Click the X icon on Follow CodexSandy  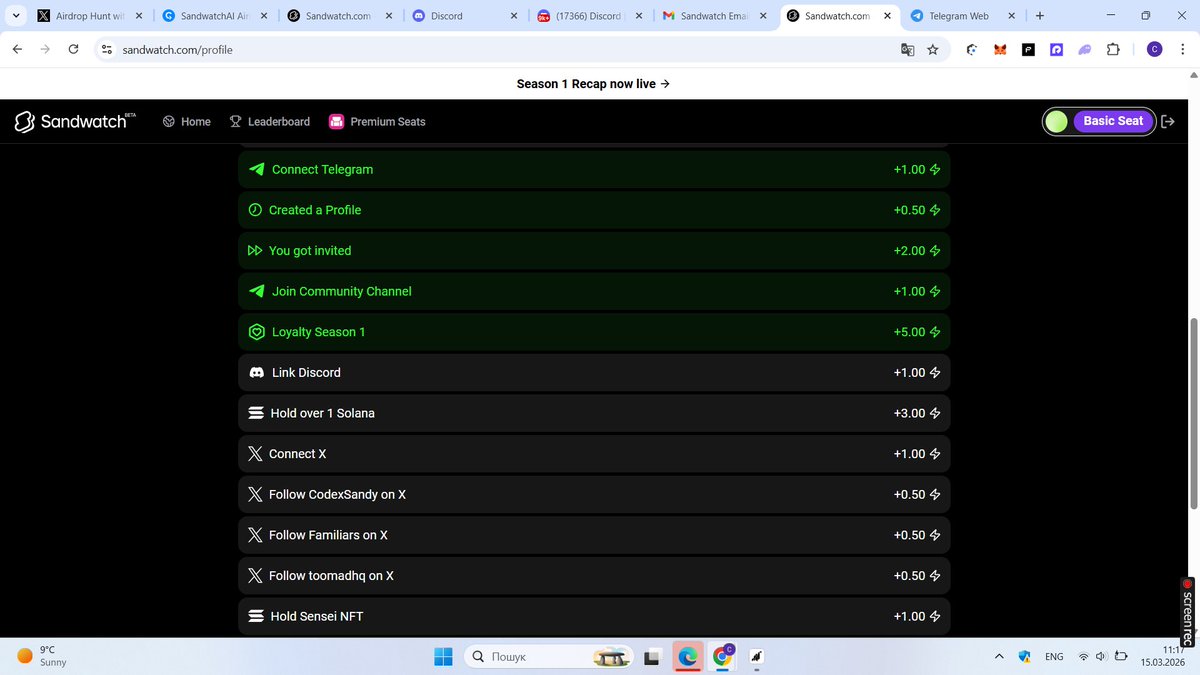pos(255,494)
